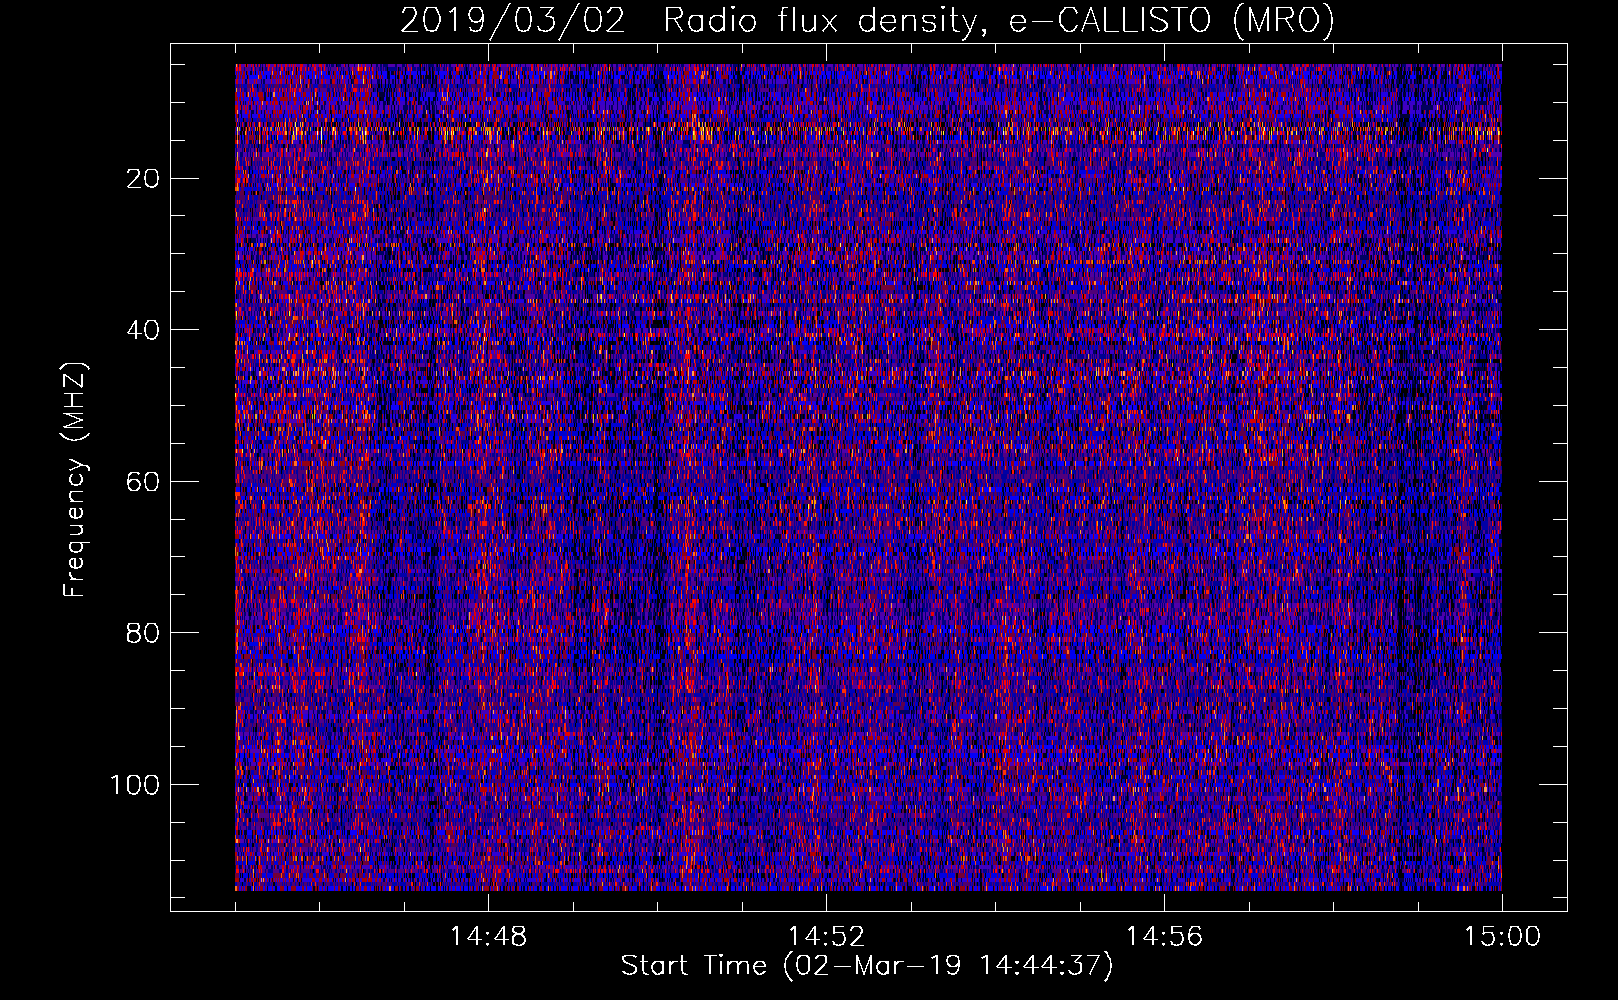1618x1000 pixels.
Task: Click the 40 frequency tick label
Action: (144, 330)
